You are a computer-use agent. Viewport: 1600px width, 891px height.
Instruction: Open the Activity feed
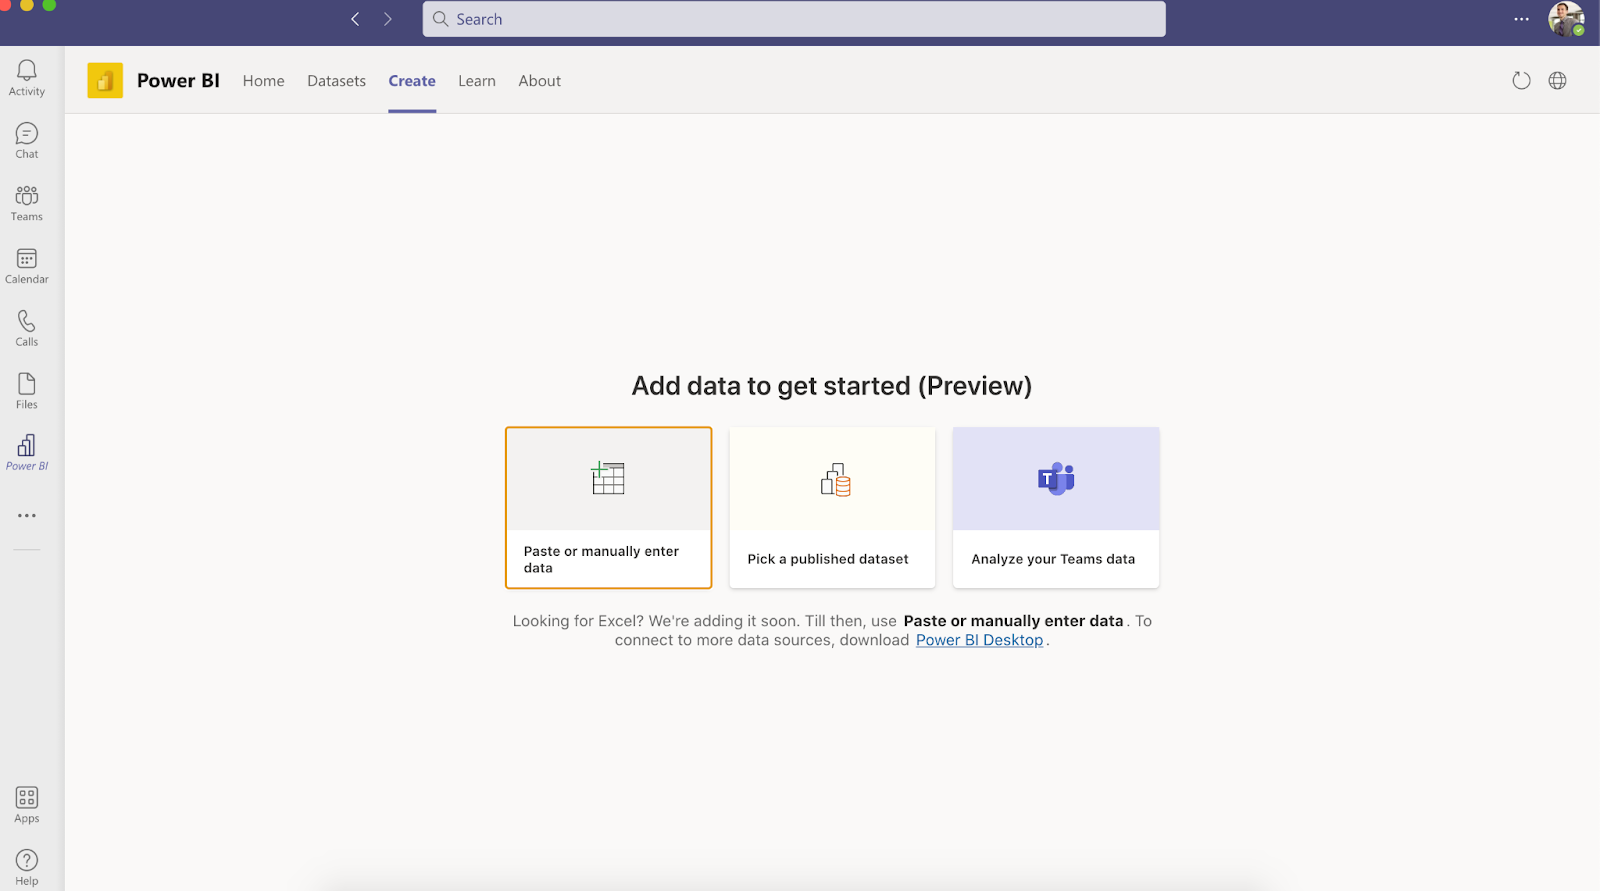pos(27,77)
